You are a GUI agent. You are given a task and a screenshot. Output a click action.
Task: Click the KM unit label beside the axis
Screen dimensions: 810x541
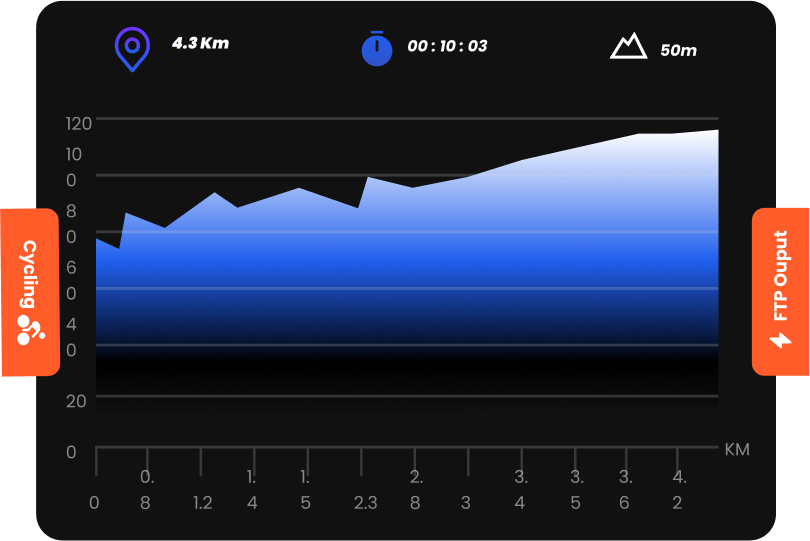736,450
